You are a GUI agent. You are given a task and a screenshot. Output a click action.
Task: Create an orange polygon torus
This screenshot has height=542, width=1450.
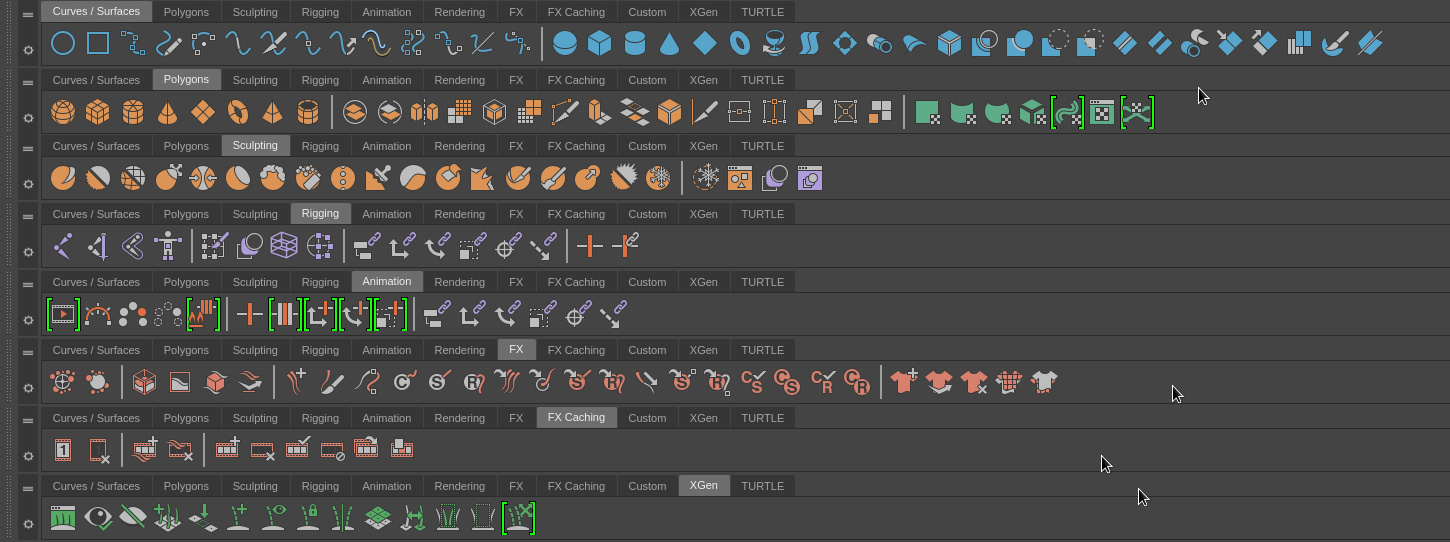238,111
